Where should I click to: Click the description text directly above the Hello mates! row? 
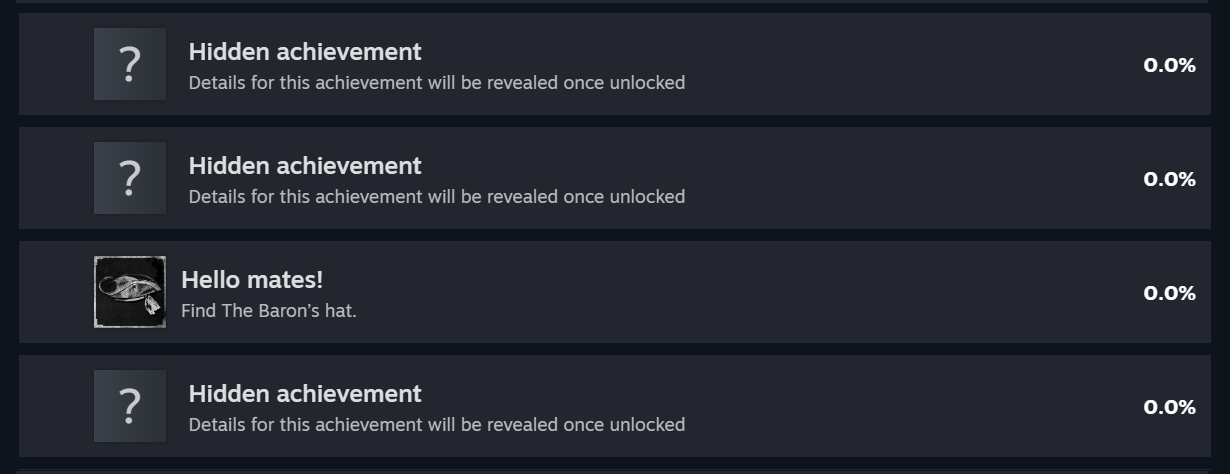coord(436,197)
